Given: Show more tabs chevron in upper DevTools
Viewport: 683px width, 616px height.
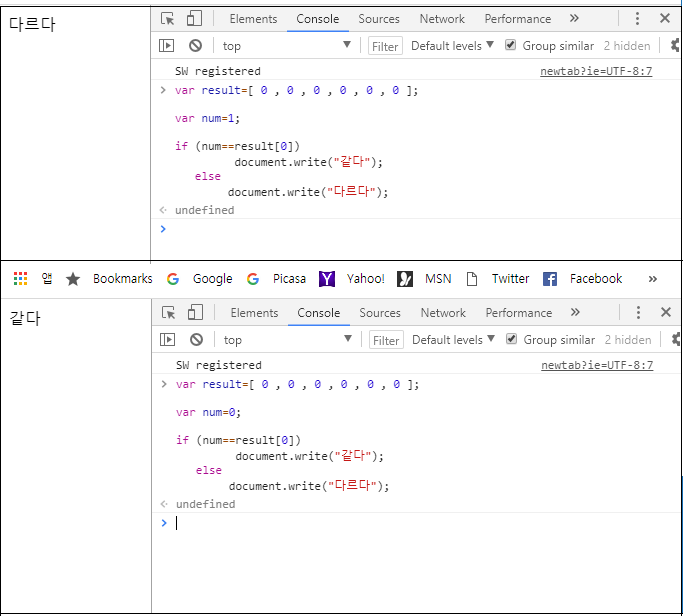Looking at the screenshot, I should pyautogui.click(x=574, y=18).
